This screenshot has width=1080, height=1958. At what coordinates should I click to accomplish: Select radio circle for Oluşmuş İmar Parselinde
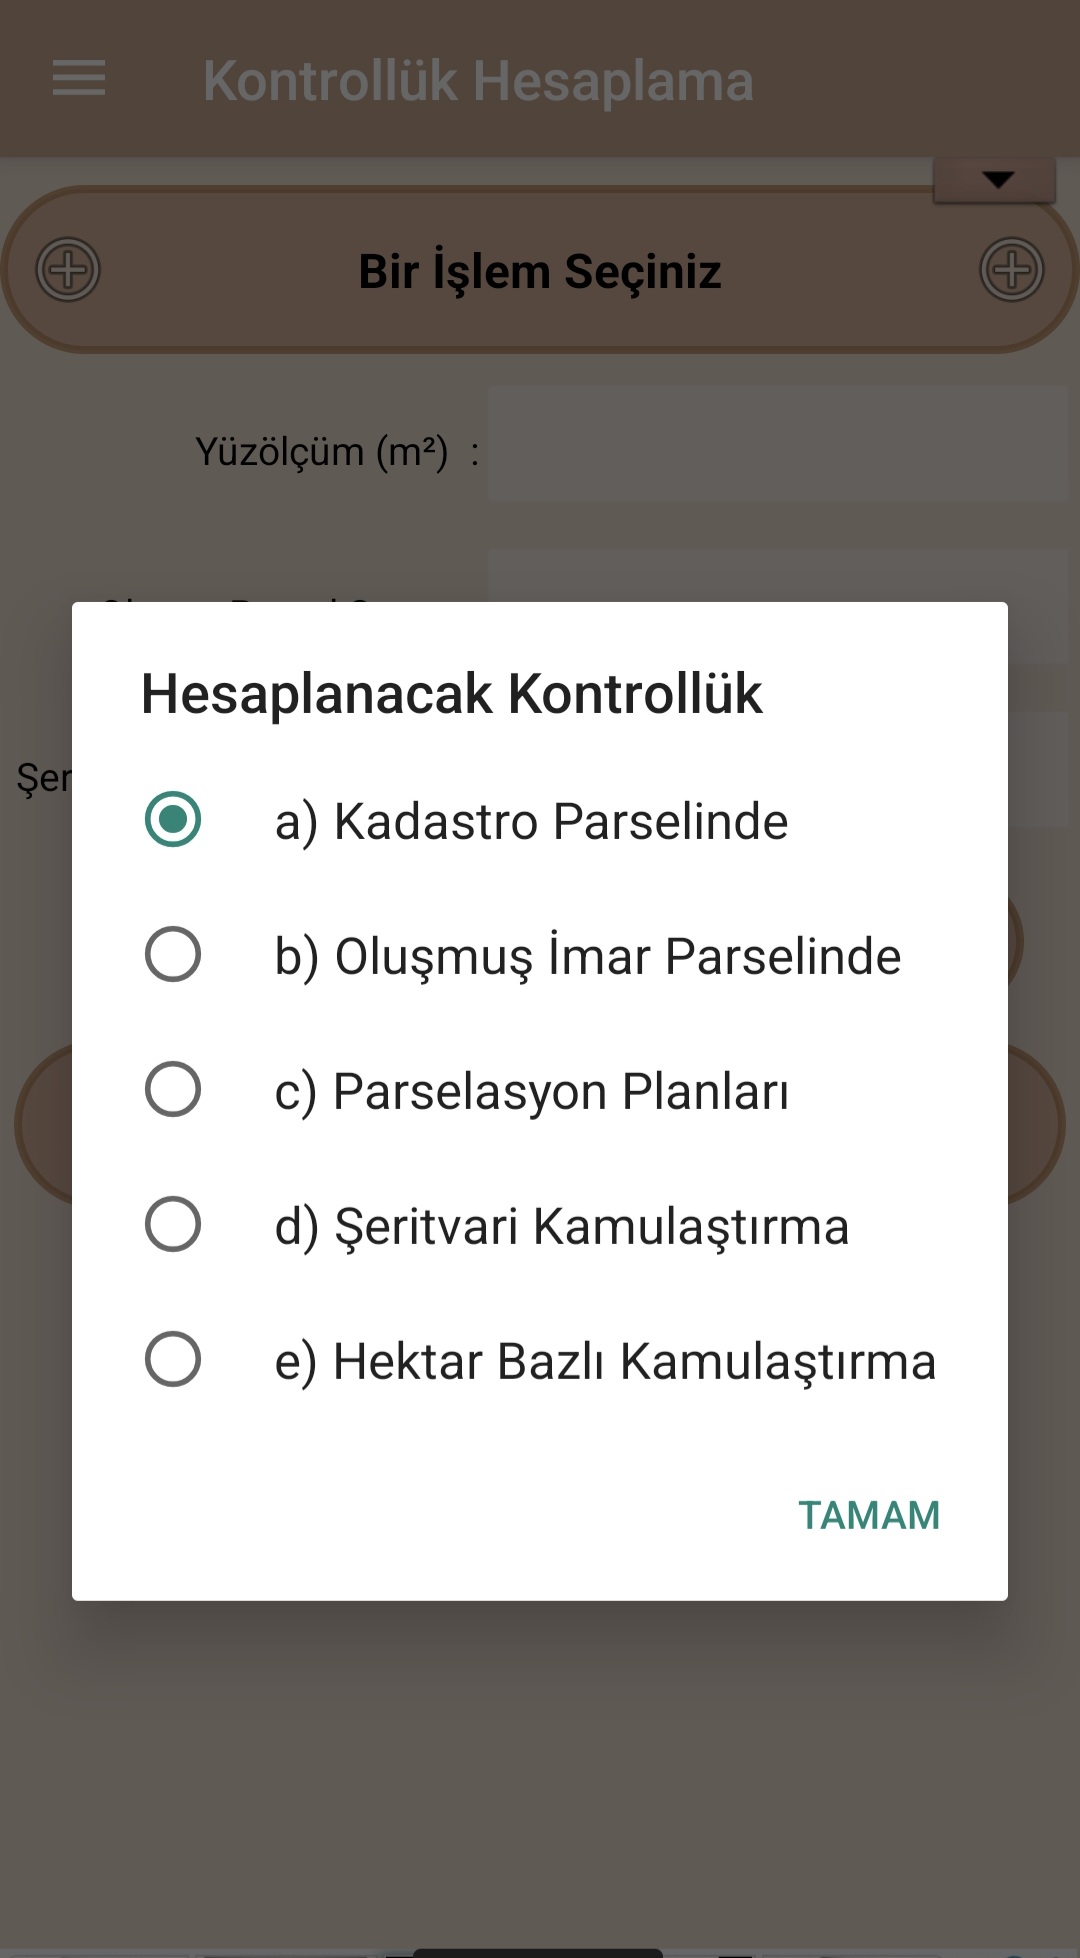173,955
